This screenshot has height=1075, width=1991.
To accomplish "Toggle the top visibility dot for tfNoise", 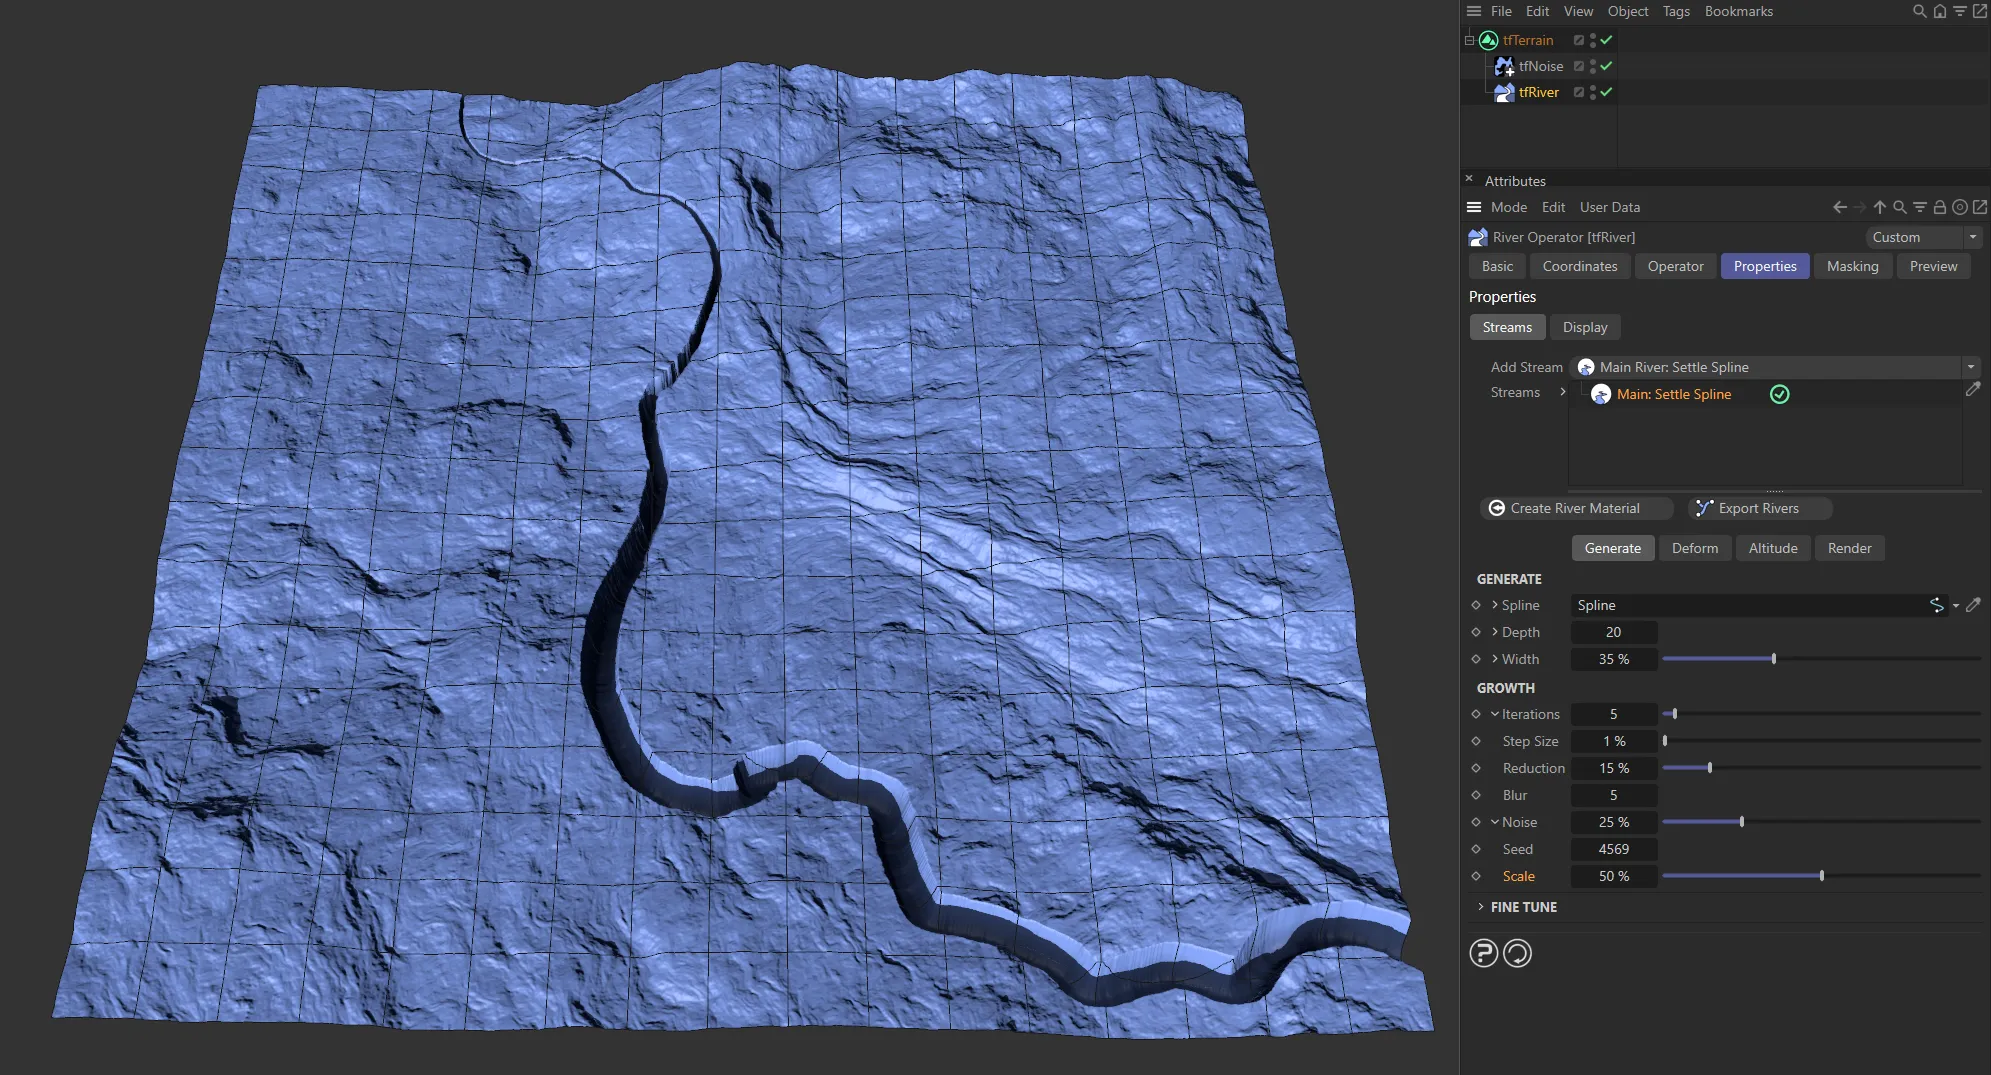I will coord(1593,60).
